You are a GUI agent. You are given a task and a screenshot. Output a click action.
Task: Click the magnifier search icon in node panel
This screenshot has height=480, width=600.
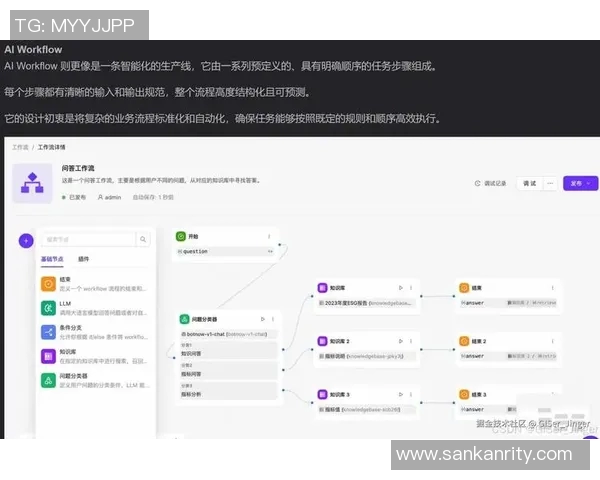coord(143,239)
